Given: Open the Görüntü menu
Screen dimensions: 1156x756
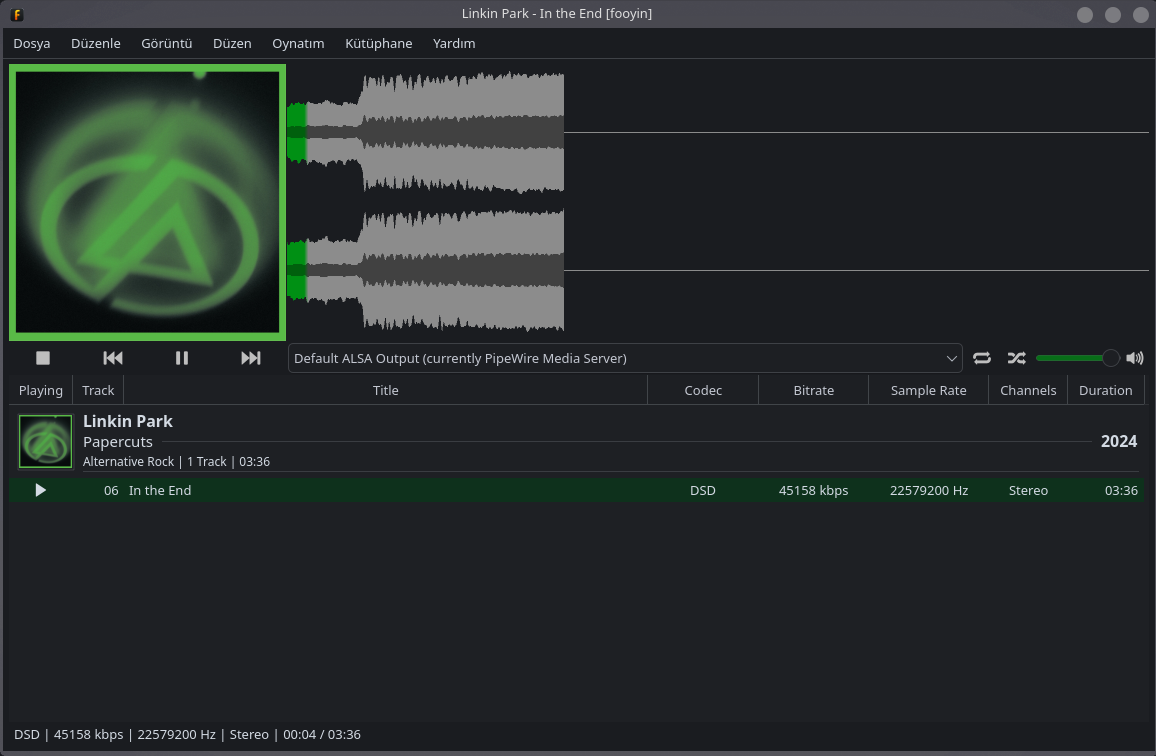Looking at the screenshot, I should pos(167,44).
